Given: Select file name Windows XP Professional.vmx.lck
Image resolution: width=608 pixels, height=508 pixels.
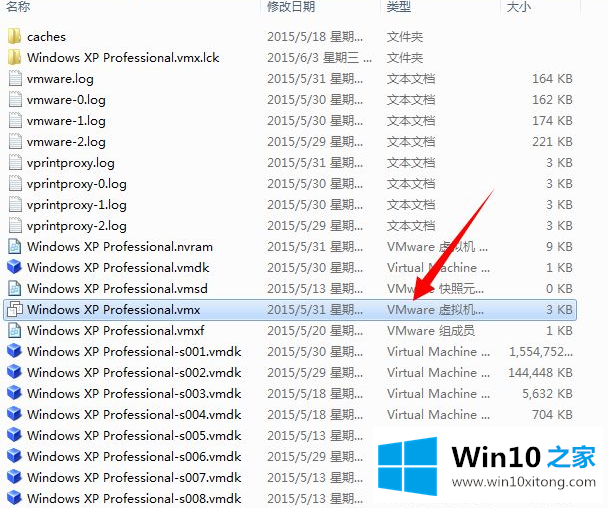Looking at the screenshot, I should pos(123,58).
